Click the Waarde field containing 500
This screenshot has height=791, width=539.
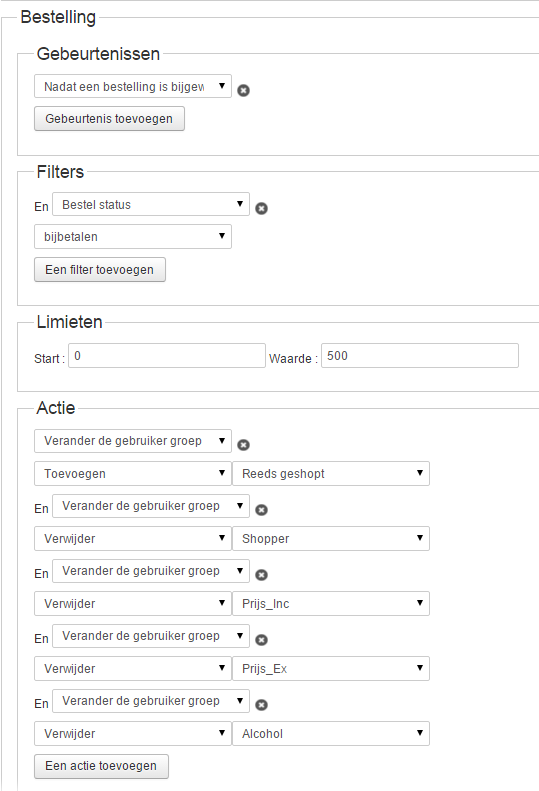coord(420,356)
